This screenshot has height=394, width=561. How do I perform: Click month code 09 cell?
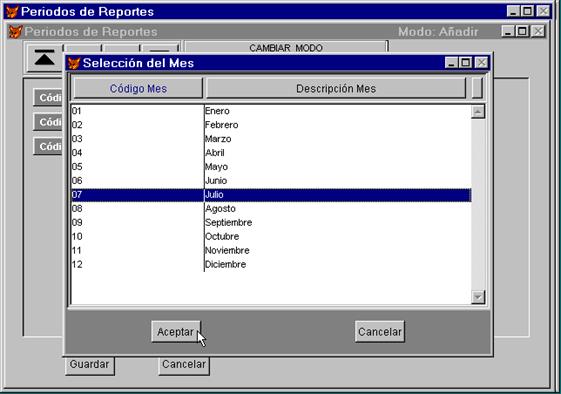pos(137,223)
